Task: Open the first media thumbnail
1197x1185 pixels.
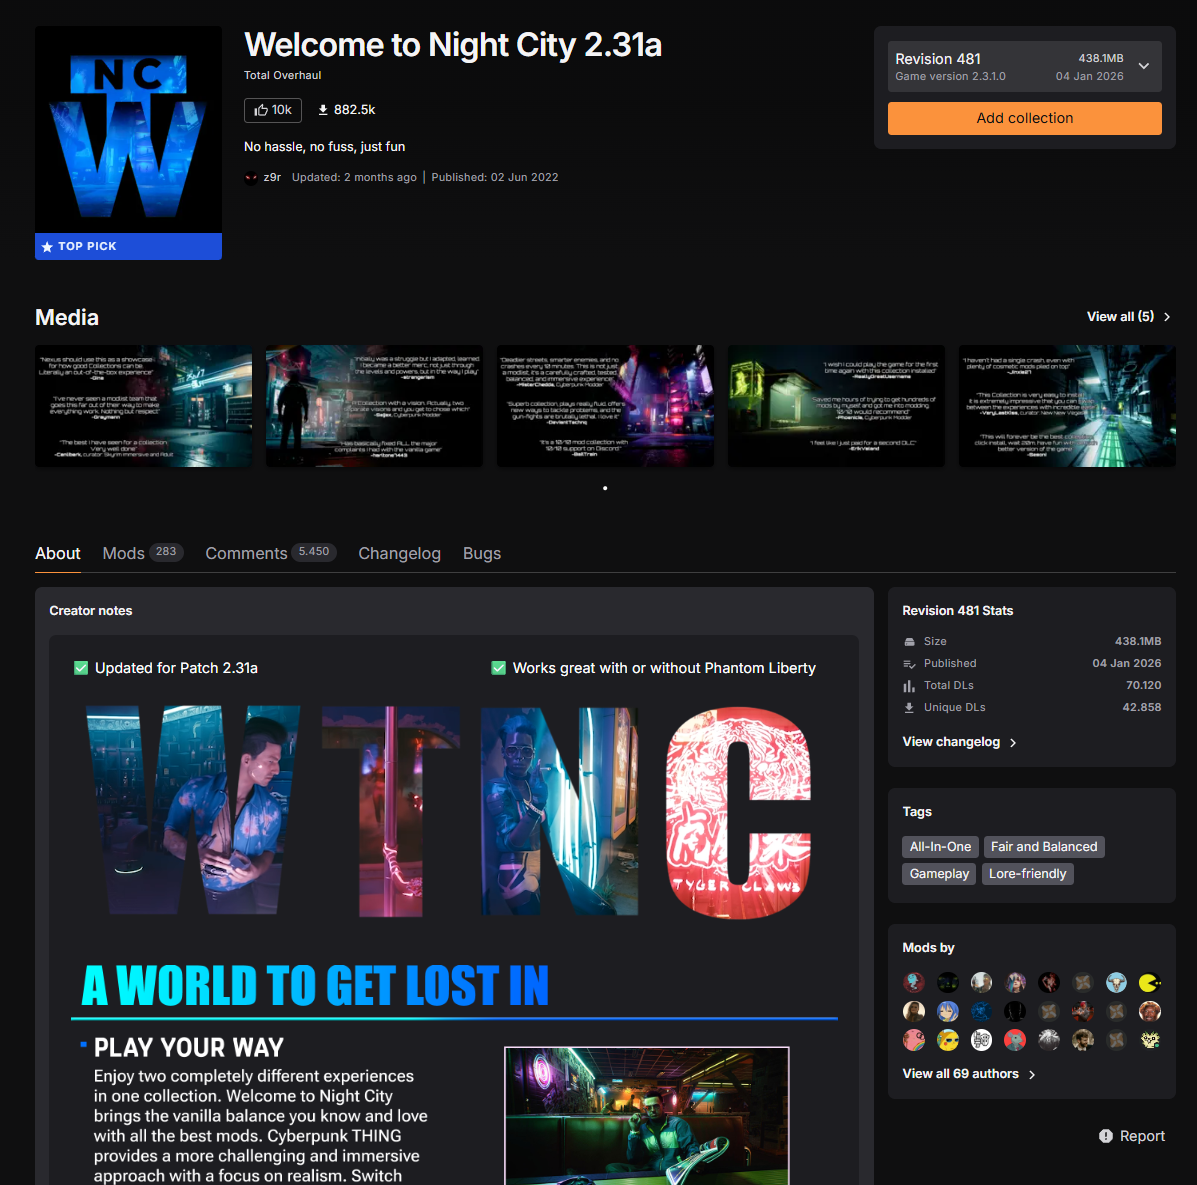Action: (x=143, y=406)
